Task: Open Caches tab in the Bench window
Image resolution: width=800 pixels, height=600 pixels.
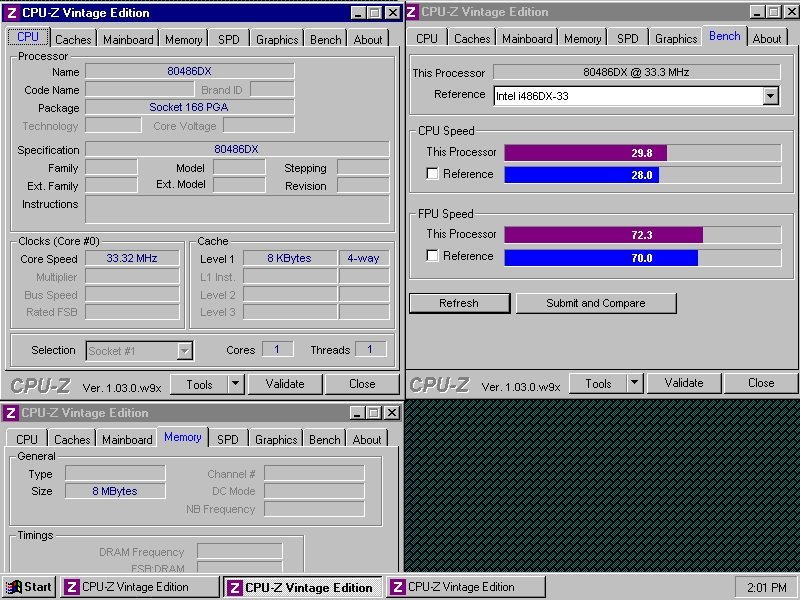Action: [x=472, y=38]
